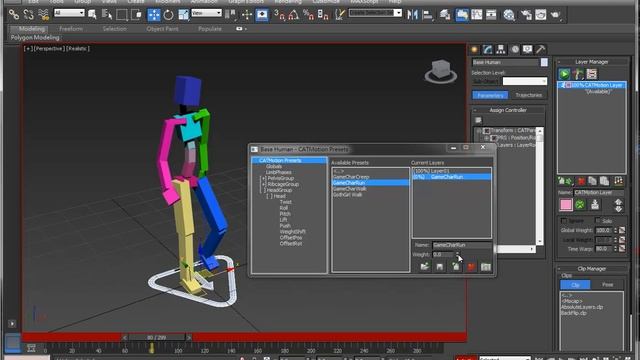640x360 pixels.
Task: Click the Global Weight stepper arrows
Action: pos(616,230)
